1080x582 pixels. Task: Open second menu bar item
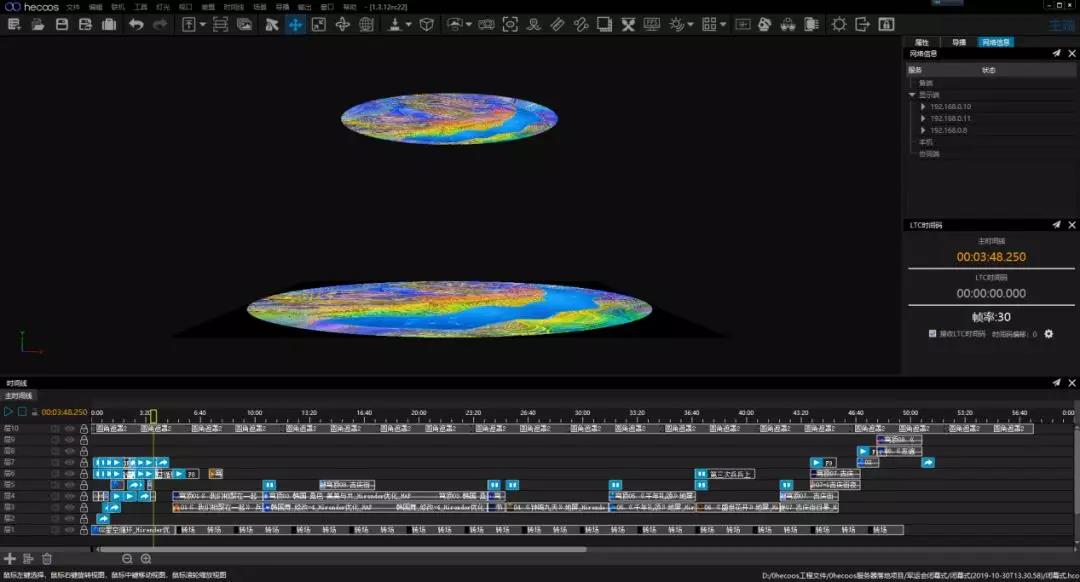(x=95, y=7)
